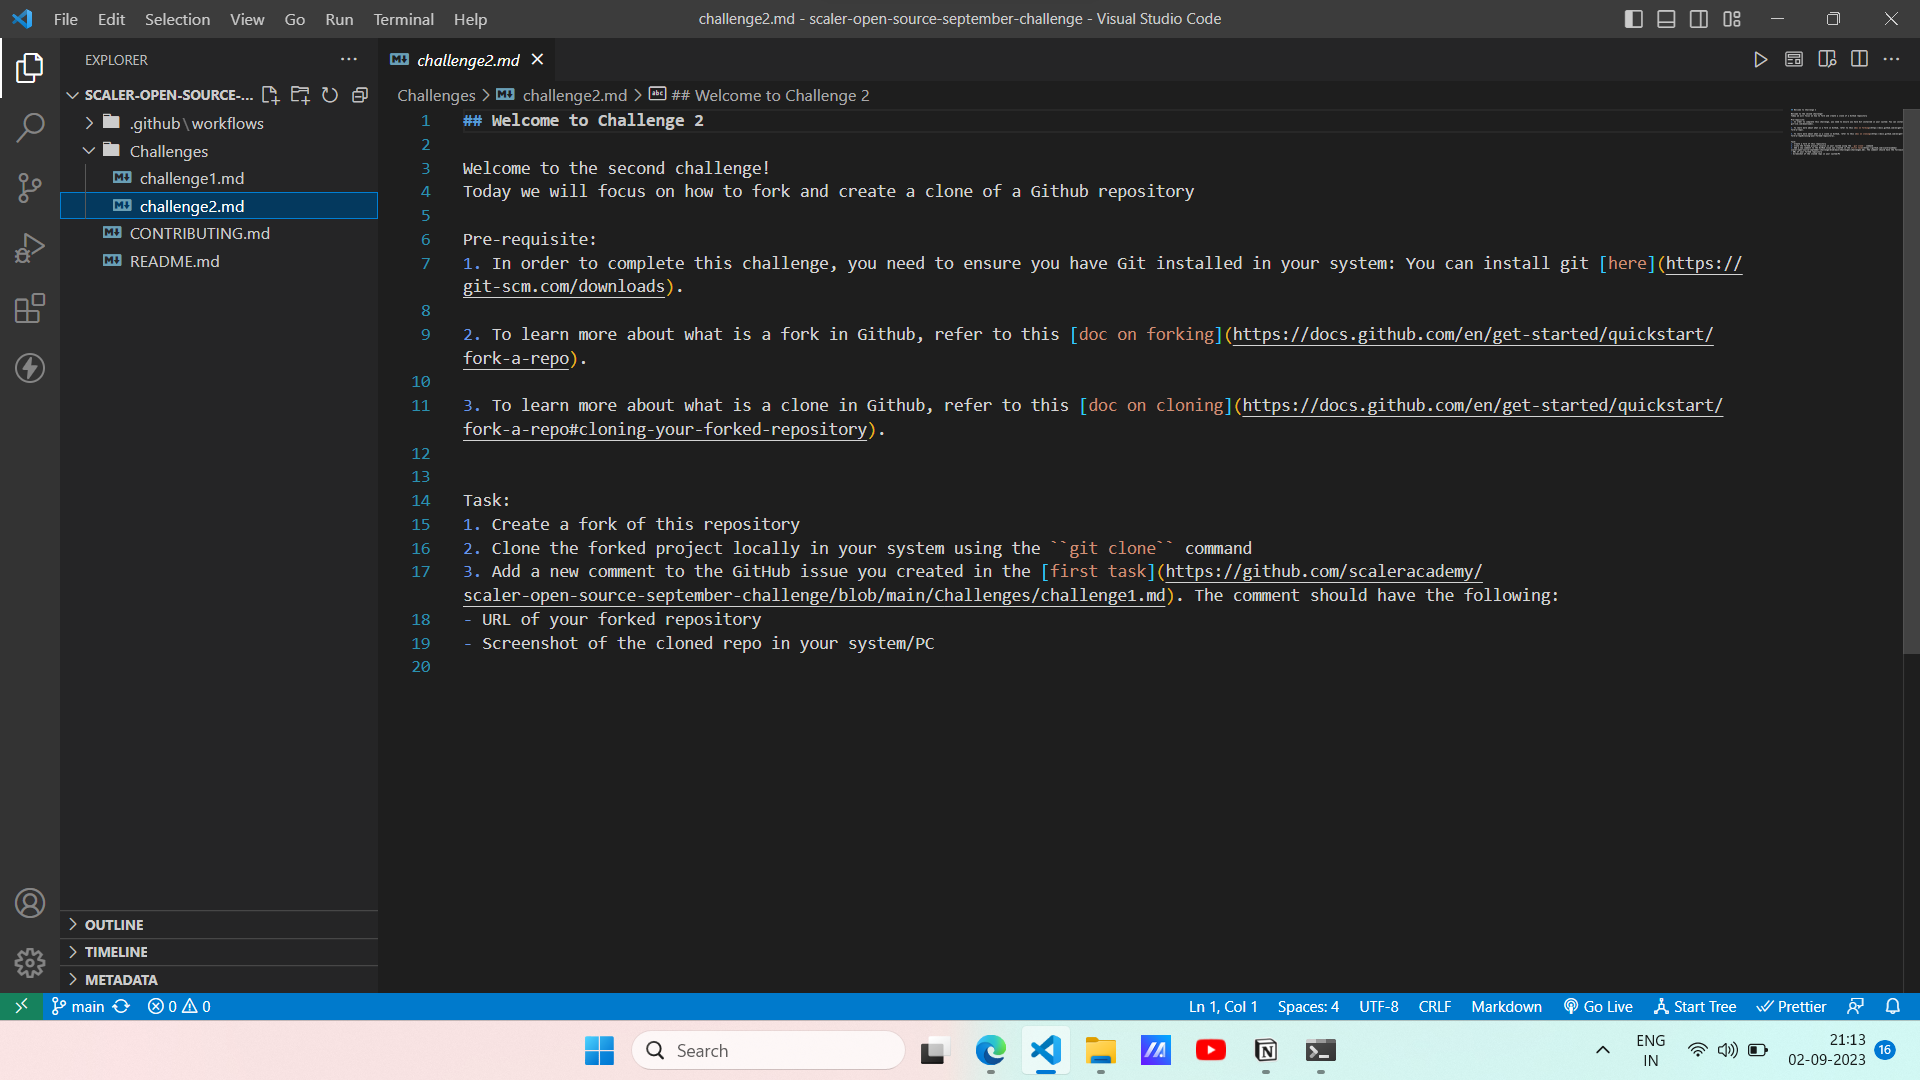1920x1080 pixels.
Task: Toggle the Secondary Side Bar
Action: point(1698,18)
